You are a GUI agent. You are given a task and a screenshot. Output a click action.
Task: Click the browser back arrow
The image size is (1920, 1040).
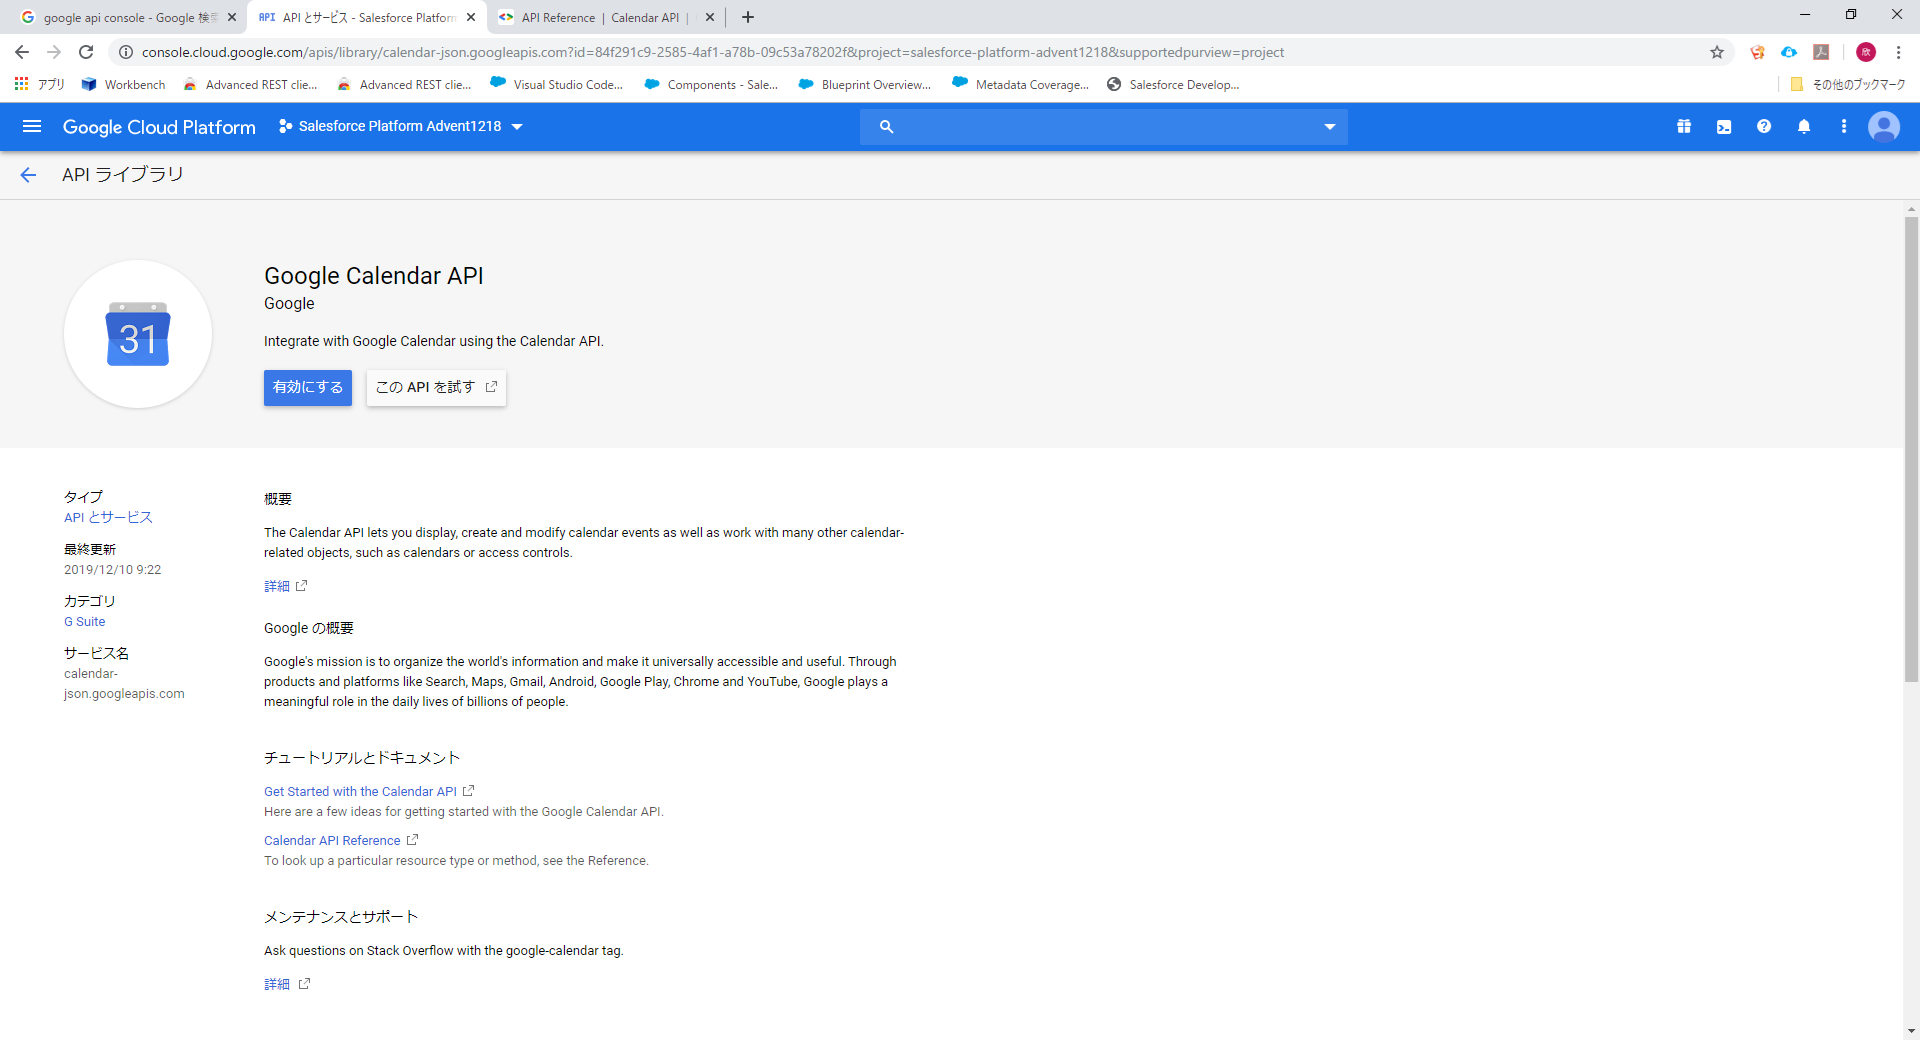coord(22,52)
